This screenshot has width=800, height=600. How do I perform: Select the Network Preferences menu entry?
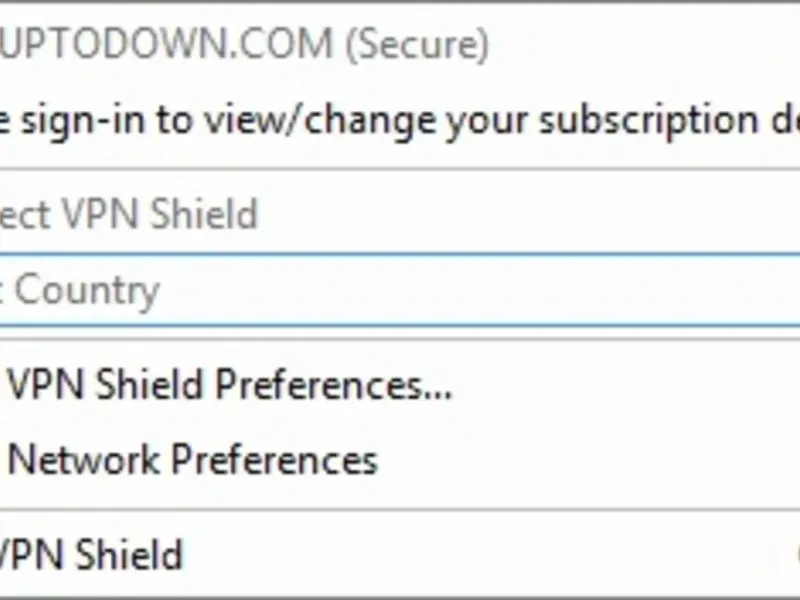coord(193,460)
